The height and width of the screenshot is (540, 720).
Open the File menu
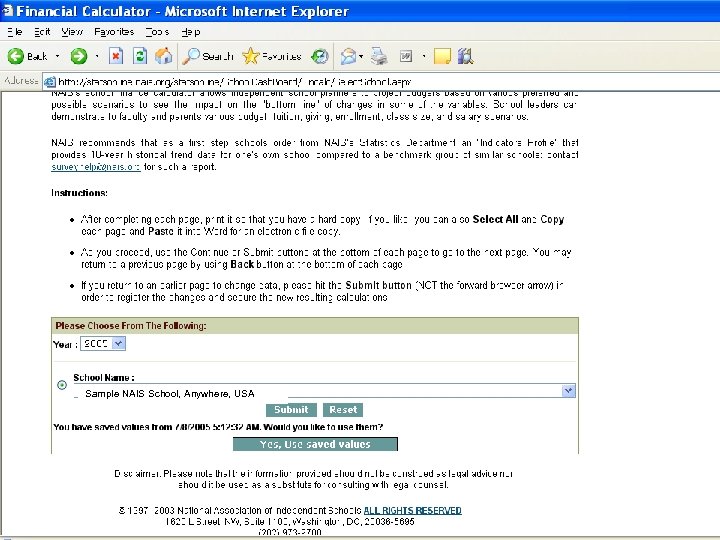click(15, 32)
